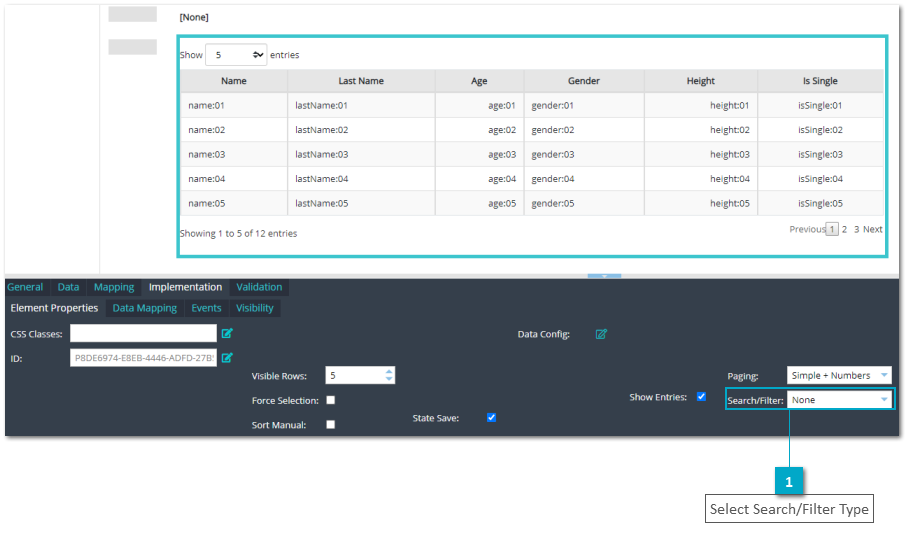Select the gender:04 cell
The height and width of the screenshot is (535, 908).
584,179
